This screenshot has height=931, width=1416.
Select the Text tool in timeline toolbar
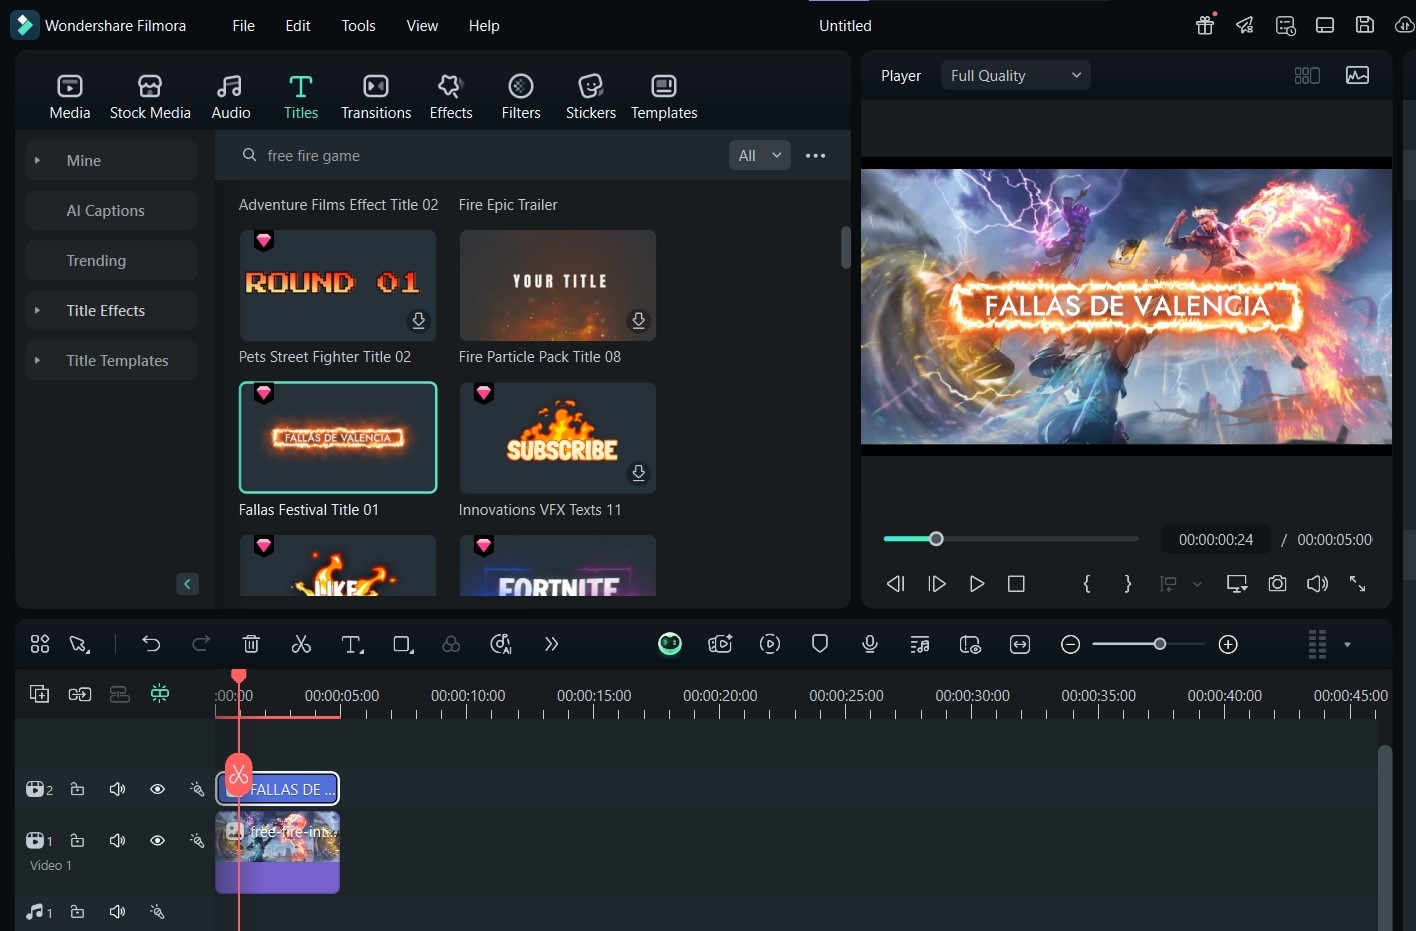tap(352, 644)
